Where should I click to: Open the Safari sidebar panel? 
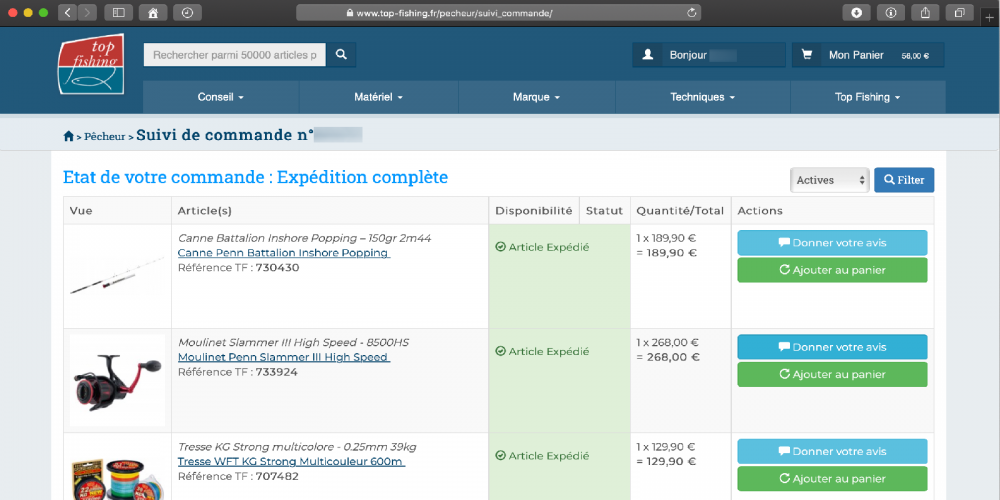pos(118,13)
